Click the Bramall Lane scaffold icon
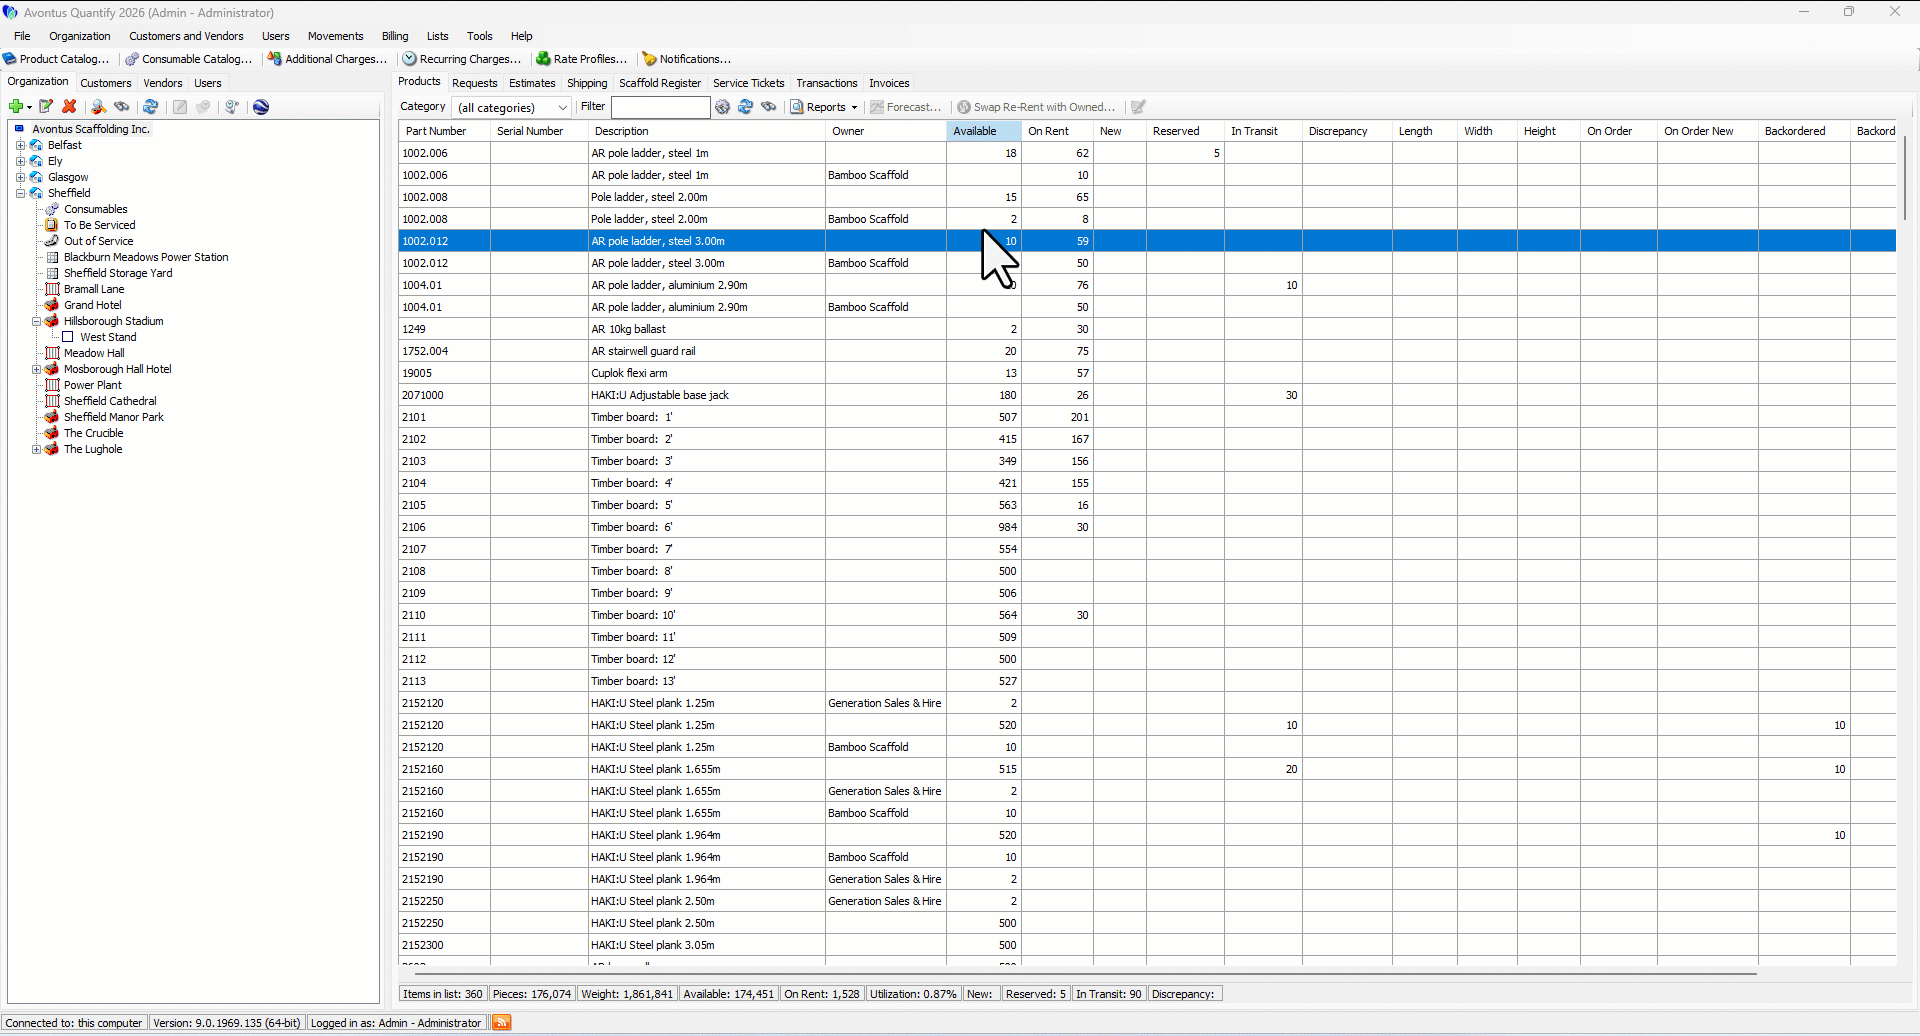Screen dimensions: 1920x1036 pos(52,289)
